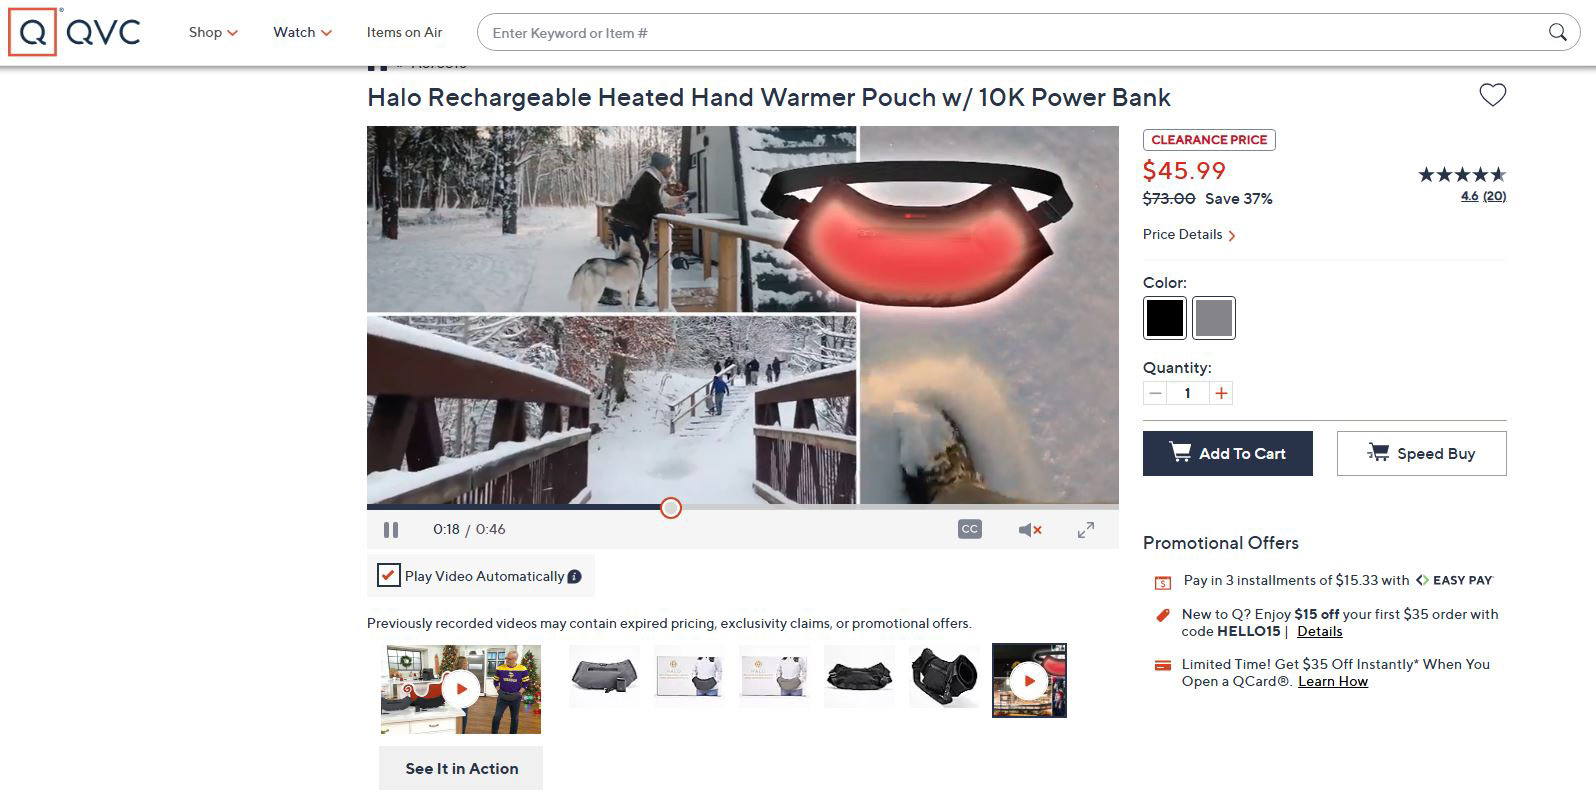Click the video progress scrubber handle
Viewport: 1596px width, 804px height.
[671, 508]
